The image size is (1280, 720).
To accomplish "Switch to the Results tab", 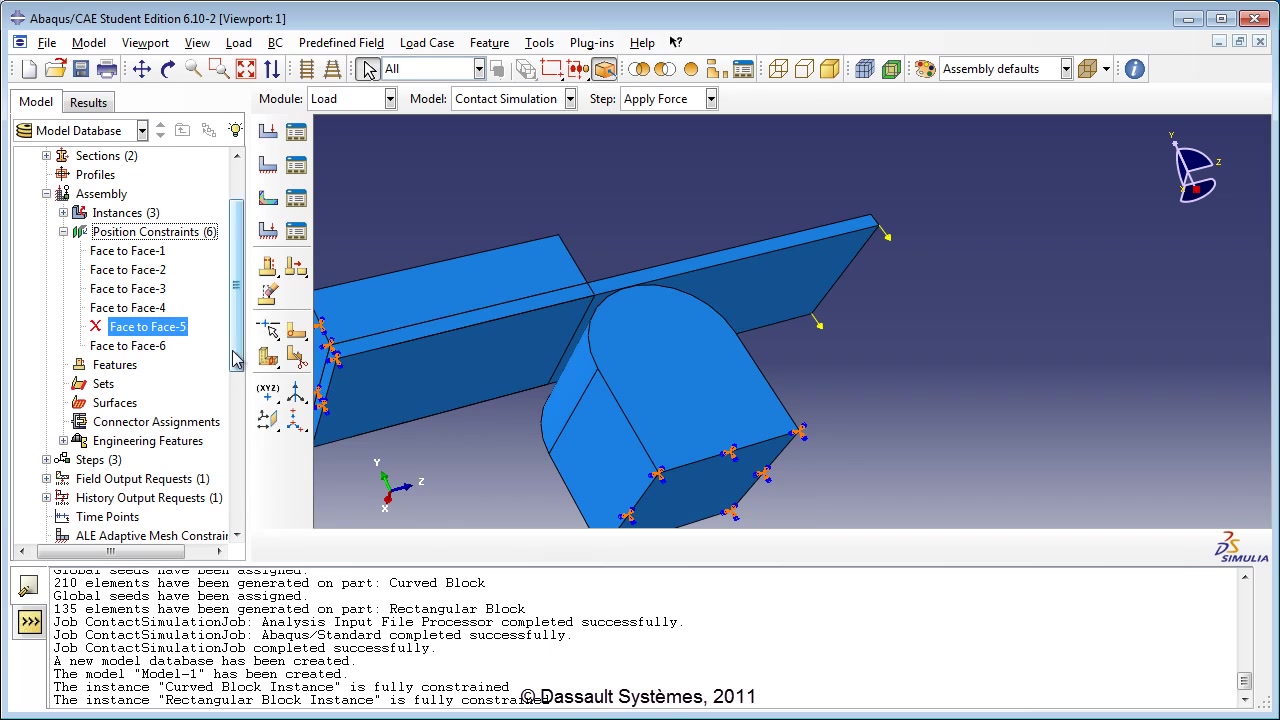I will [x=88, y=102].
